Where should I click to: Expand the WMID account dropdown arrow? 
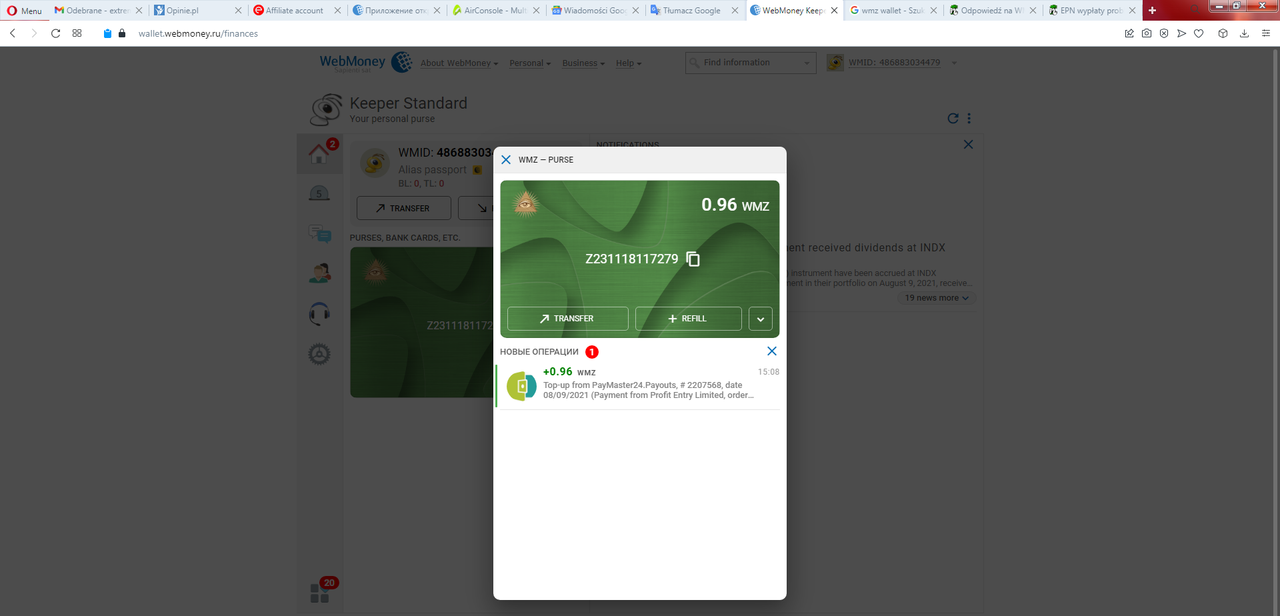tap(954, 63)
